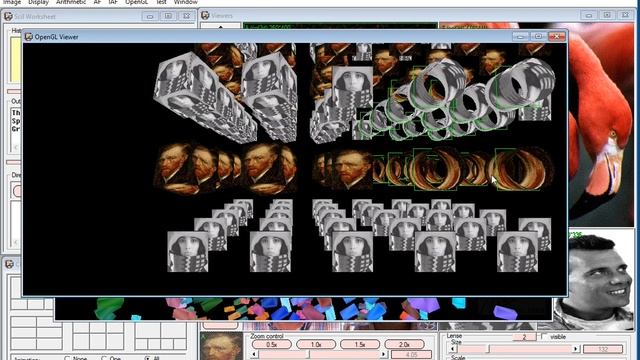Minimize the Viewers window
Viewport: 640px width, 360px height.
point(589,15)
